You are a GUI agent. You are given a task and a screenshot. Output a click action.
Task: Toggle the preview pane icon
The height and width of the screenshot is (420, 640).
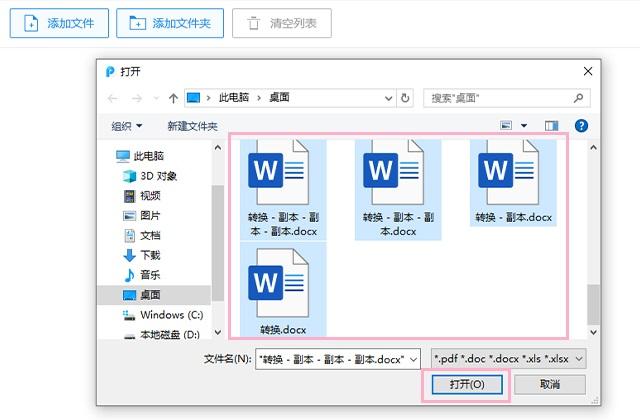[x=551, y=126]
